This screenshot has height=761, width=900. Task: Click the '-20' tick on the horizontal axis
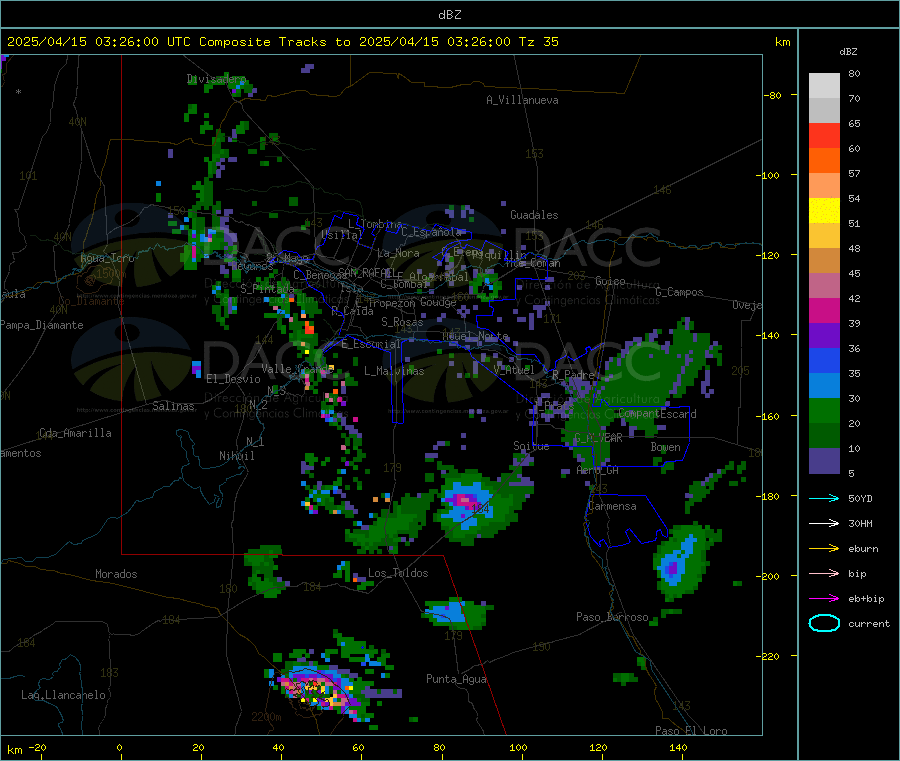pos(38,747)
